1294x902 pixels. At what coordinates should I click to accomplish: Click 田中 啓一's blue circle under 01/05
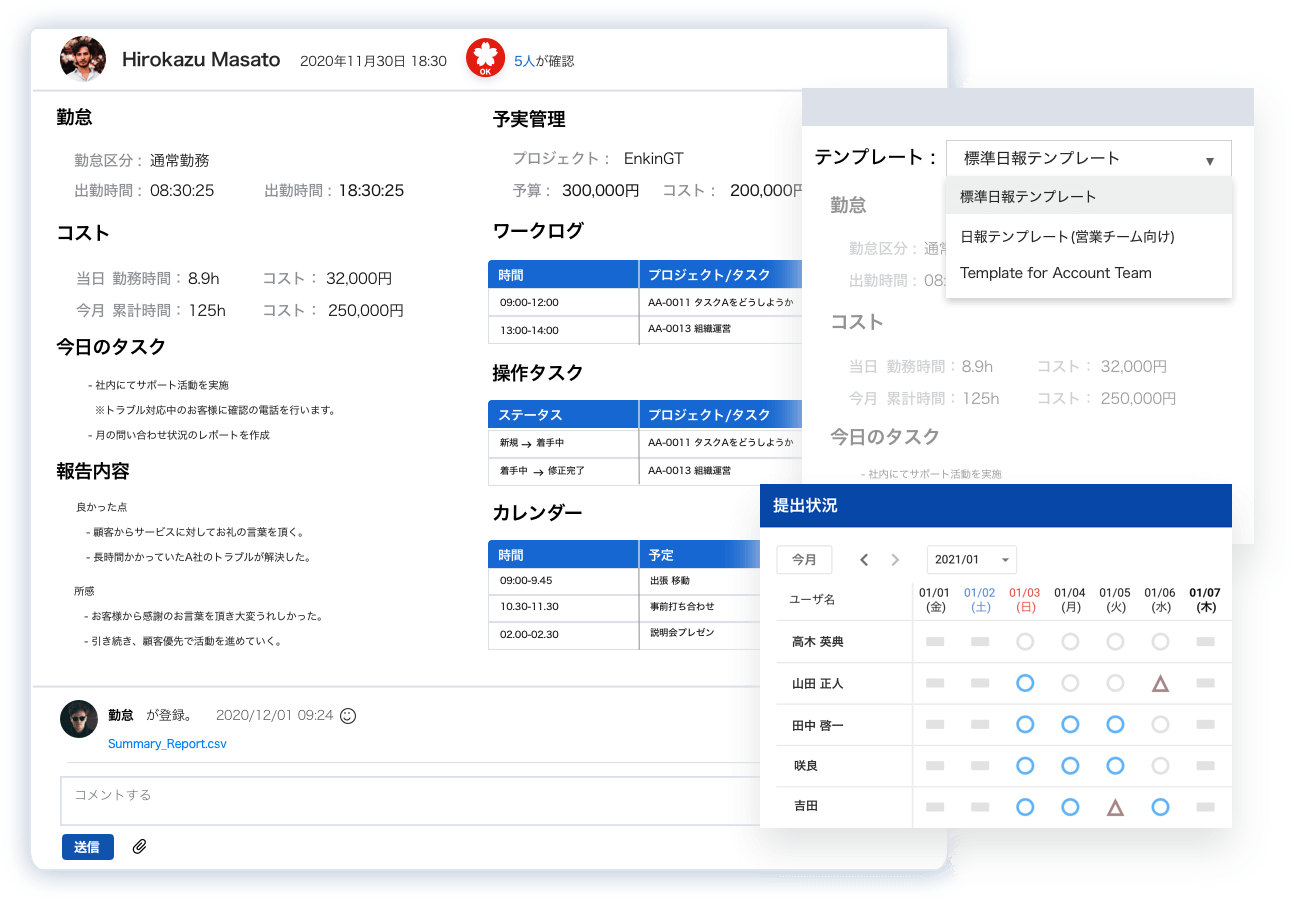pos(1115,724)
